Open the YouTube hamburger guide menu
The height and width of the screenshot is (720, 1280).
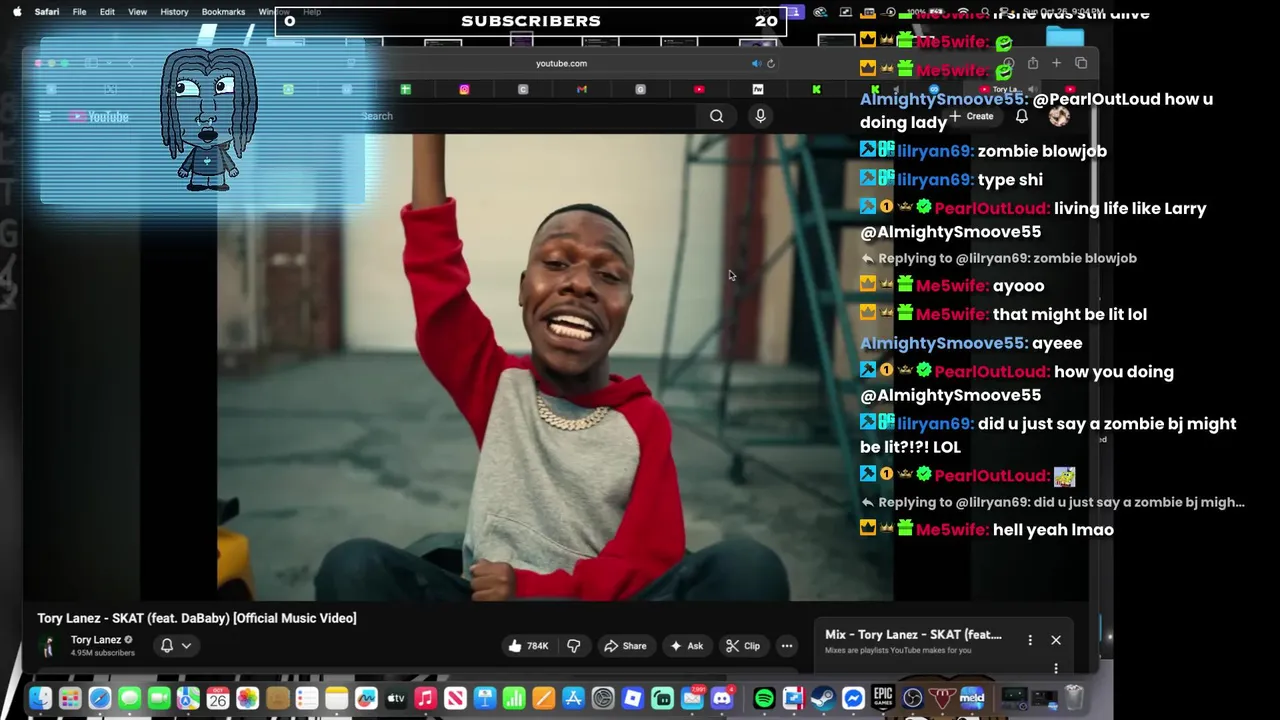point(44,117)
